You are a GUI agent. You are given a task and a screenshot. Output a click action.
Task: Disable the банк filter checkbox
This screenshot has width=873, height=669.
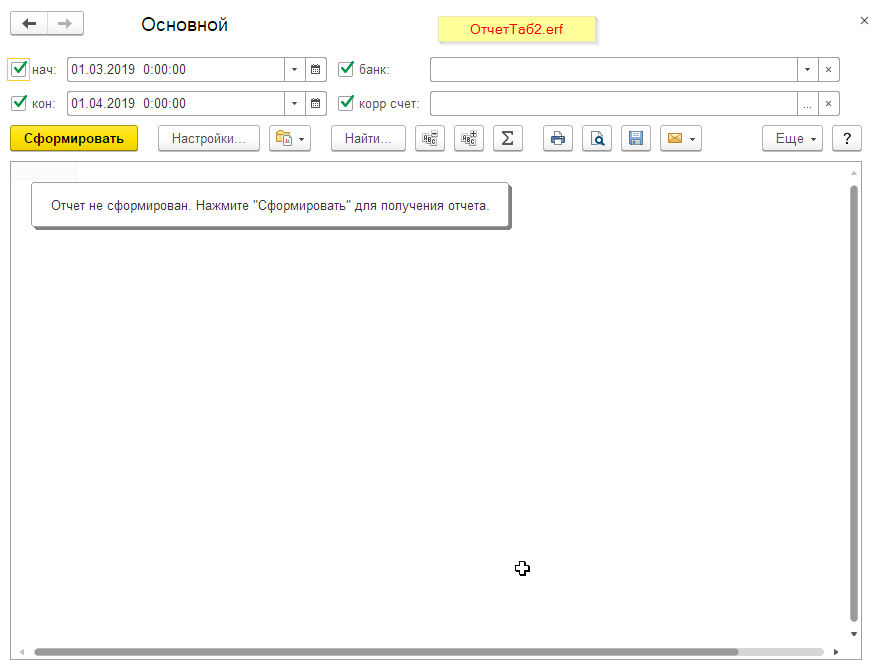coord(346,70)
